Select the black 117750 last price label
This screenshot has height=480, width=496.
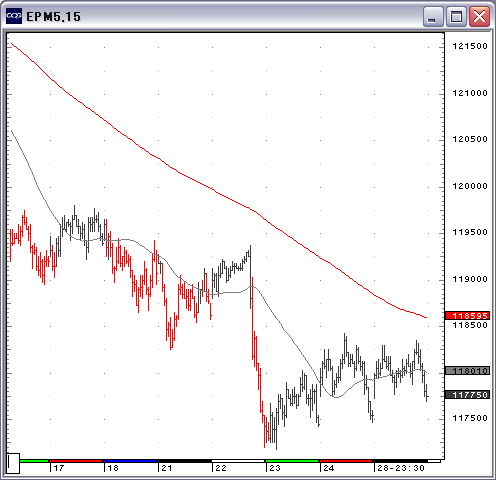[x=468, y=395]
